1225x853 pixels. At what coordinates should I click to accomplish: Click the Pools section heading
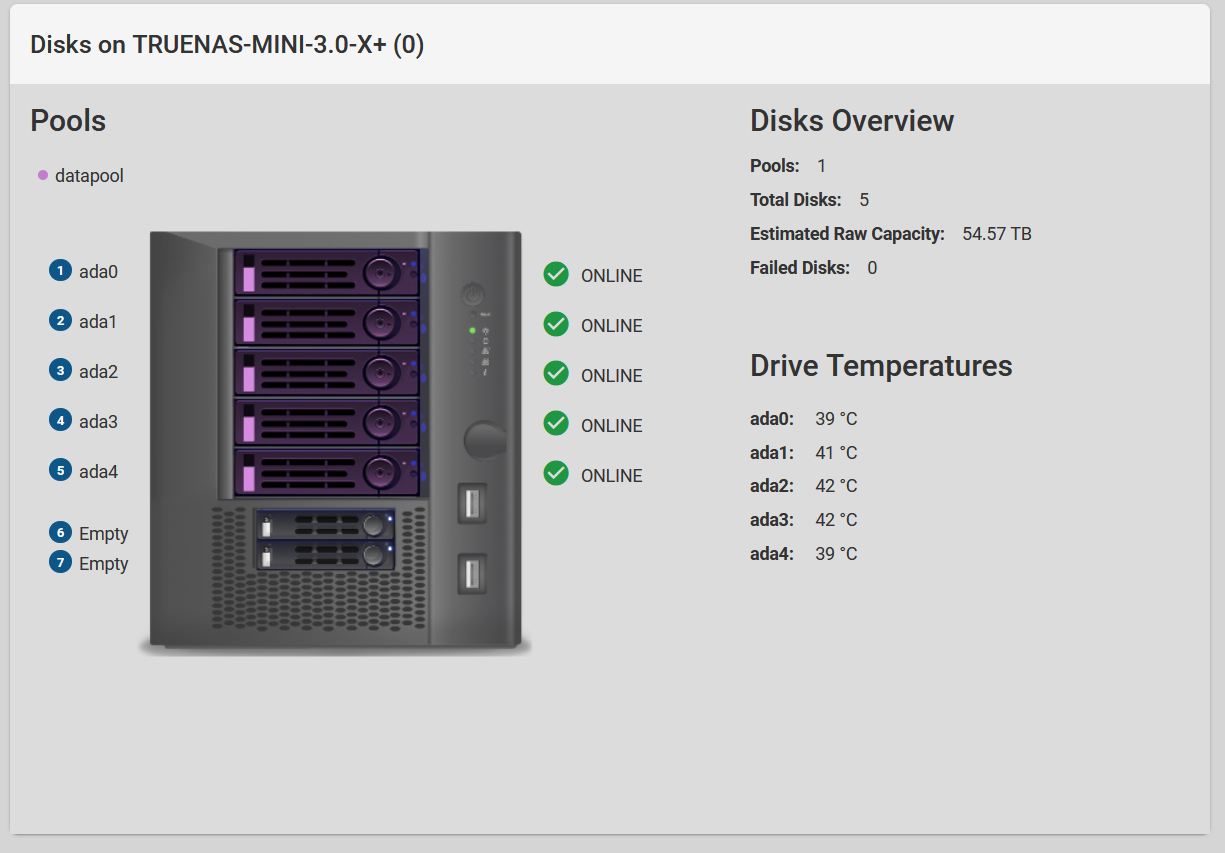(x=68, y=121)
